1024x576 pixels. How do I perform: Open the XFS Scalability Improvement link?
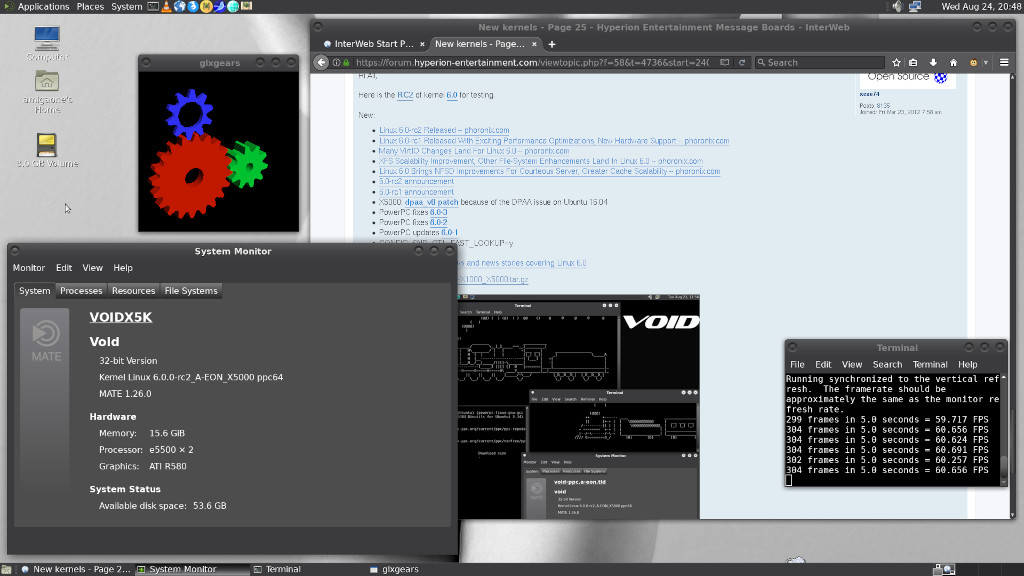click(541, 161)
